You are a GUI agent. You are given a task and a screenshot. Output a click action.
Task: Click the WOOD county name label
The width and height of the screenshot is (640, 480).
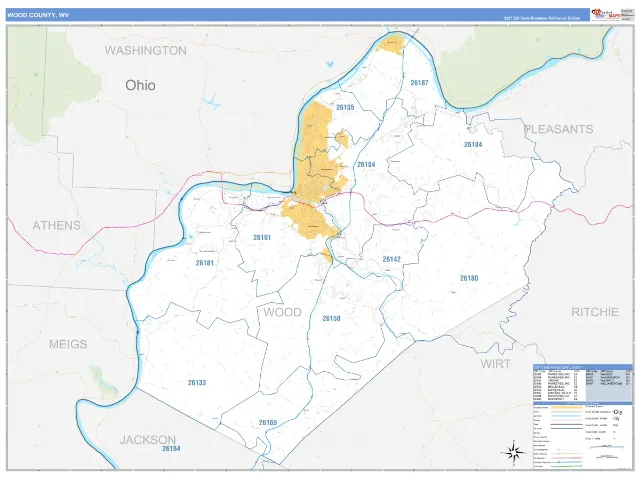(x=282, y=312)
